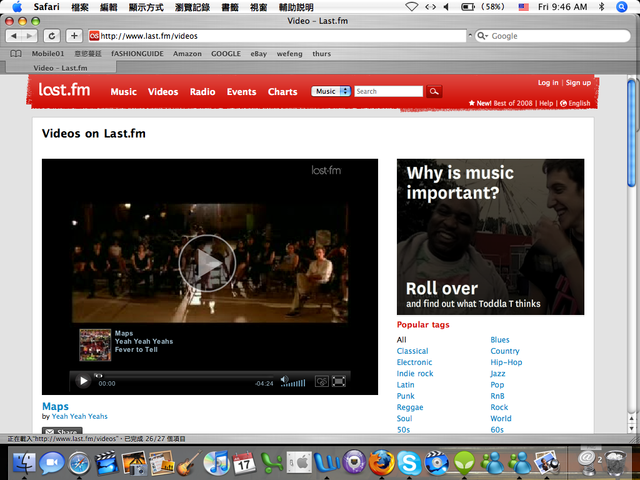Click the Spotlight icon in the menu bar
Screen dimensions: 640x480
click(x=622, y=7)
